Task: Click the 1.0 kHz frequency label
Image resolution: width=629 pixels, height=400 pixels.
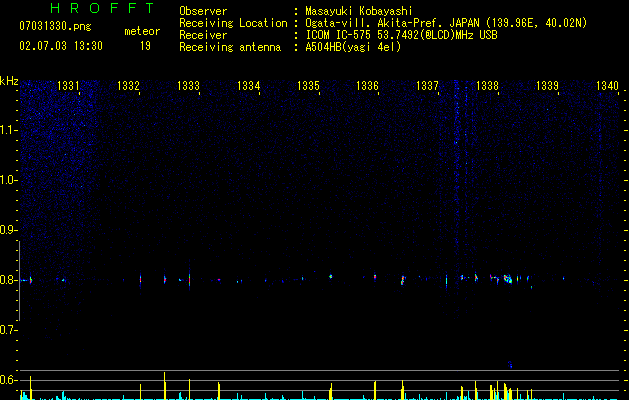Action: [x=8, y=180]
